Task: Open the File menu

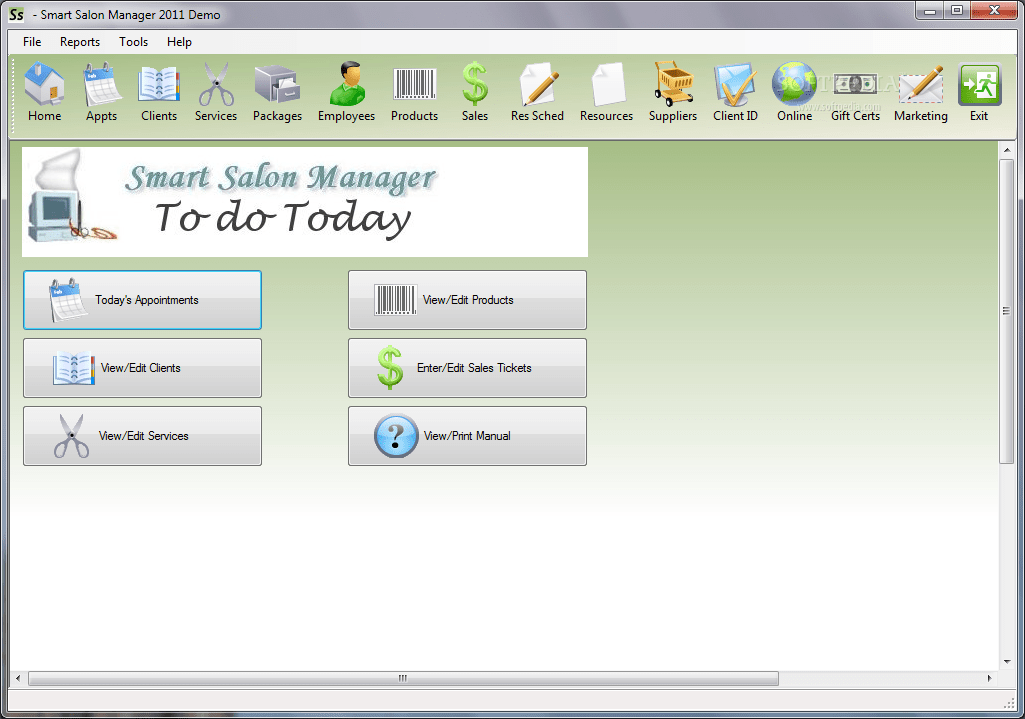Action: point(32,42)
